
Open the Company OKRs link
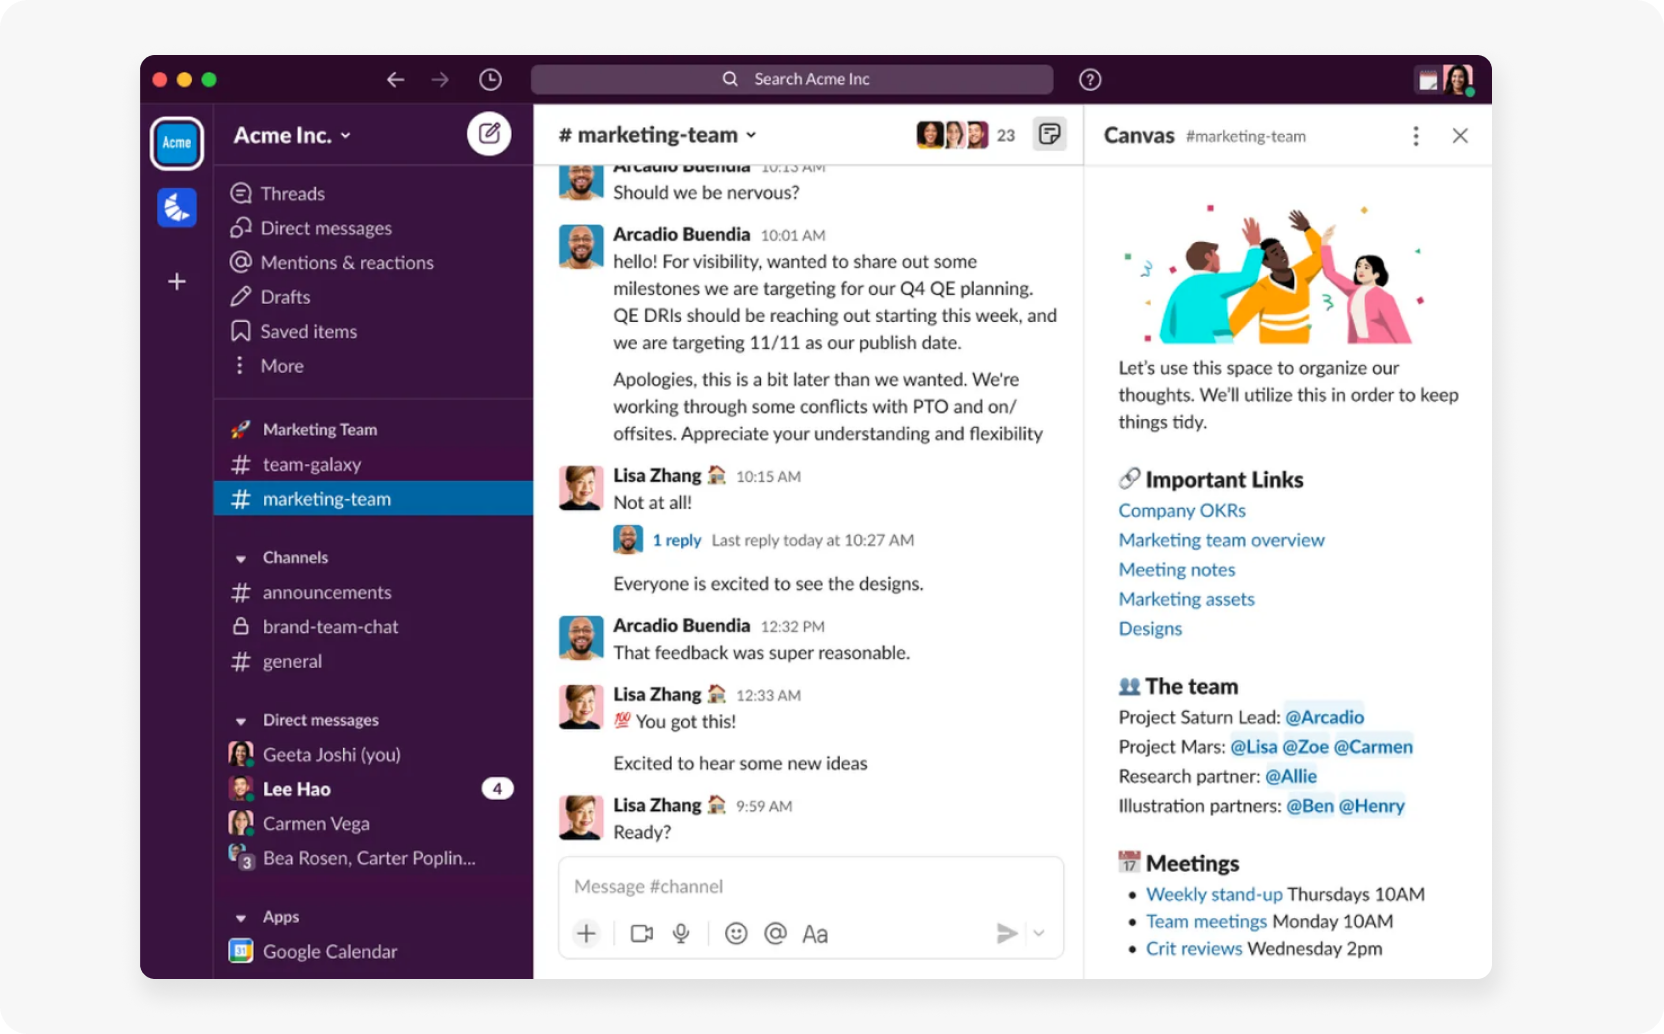1181,510
